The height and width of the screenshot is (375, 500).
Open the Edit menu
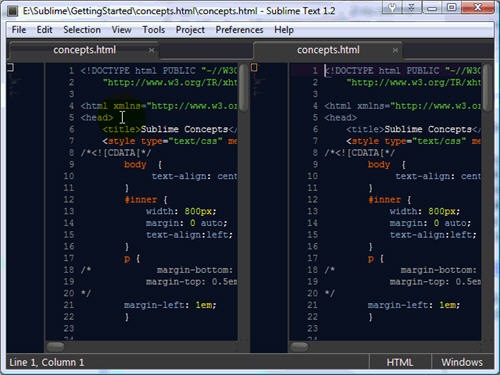click(x=44, y=30)
